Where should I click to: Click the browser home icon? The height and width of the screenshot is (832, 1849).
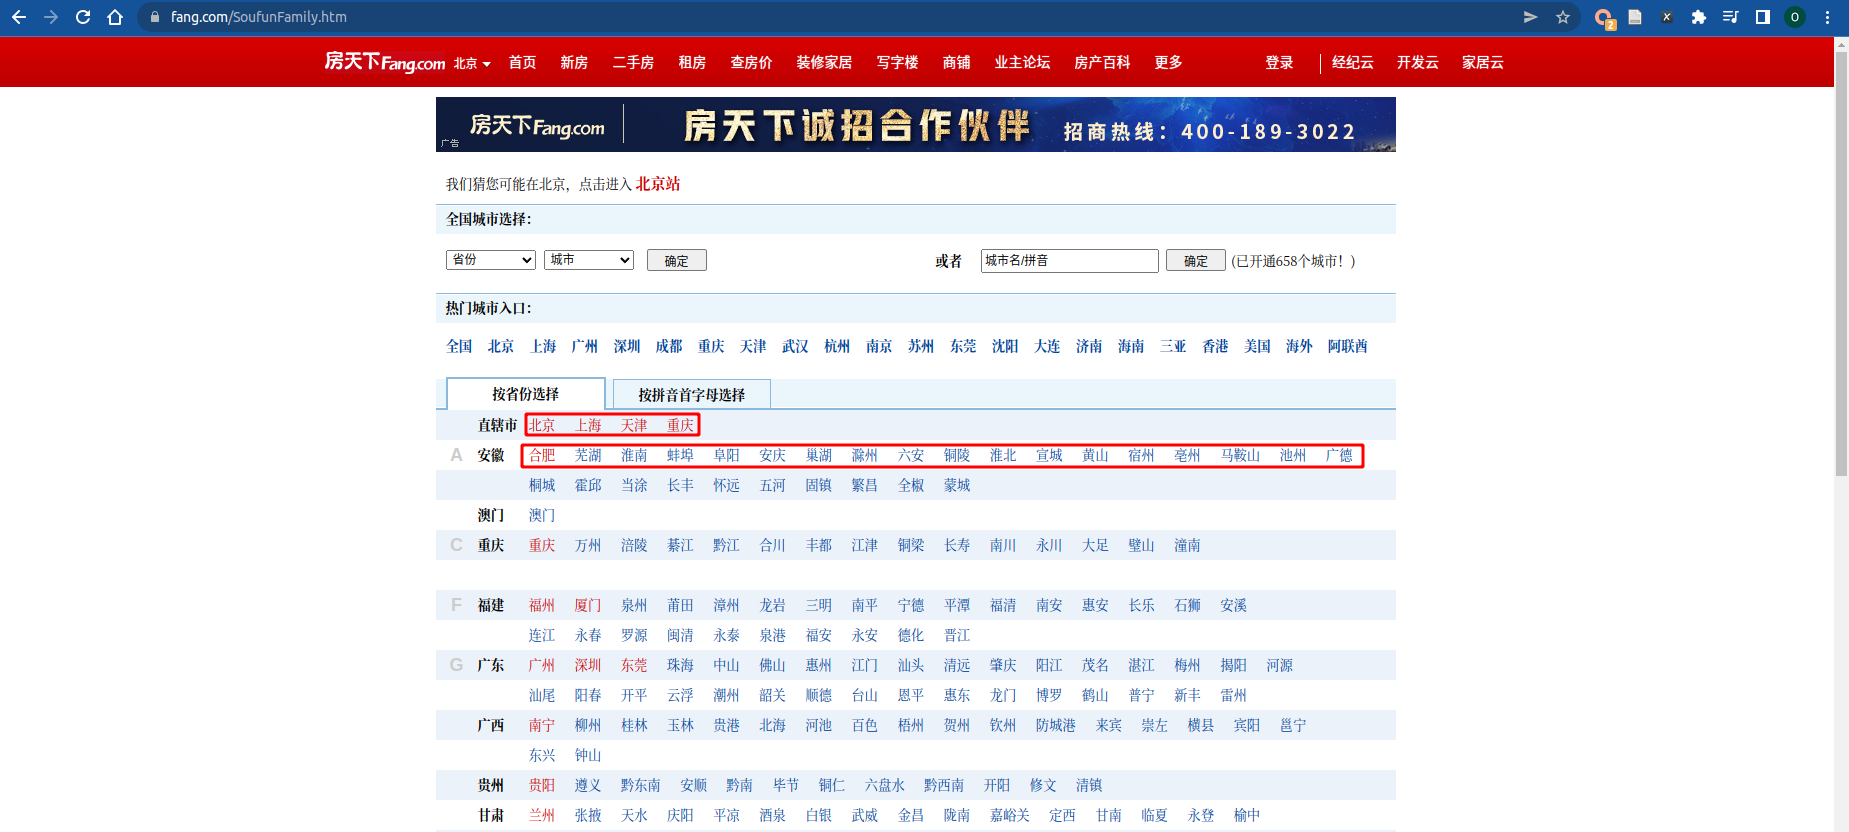click(x=115, y=17)
